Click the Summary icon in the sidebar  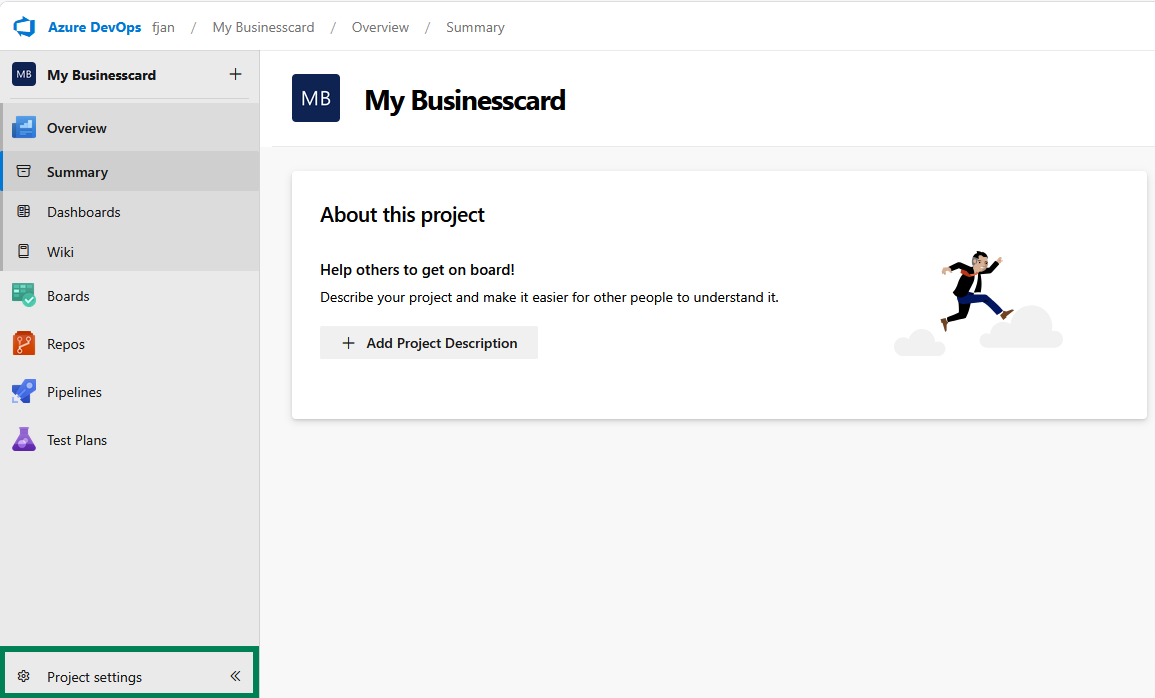(x=24, y=171)
